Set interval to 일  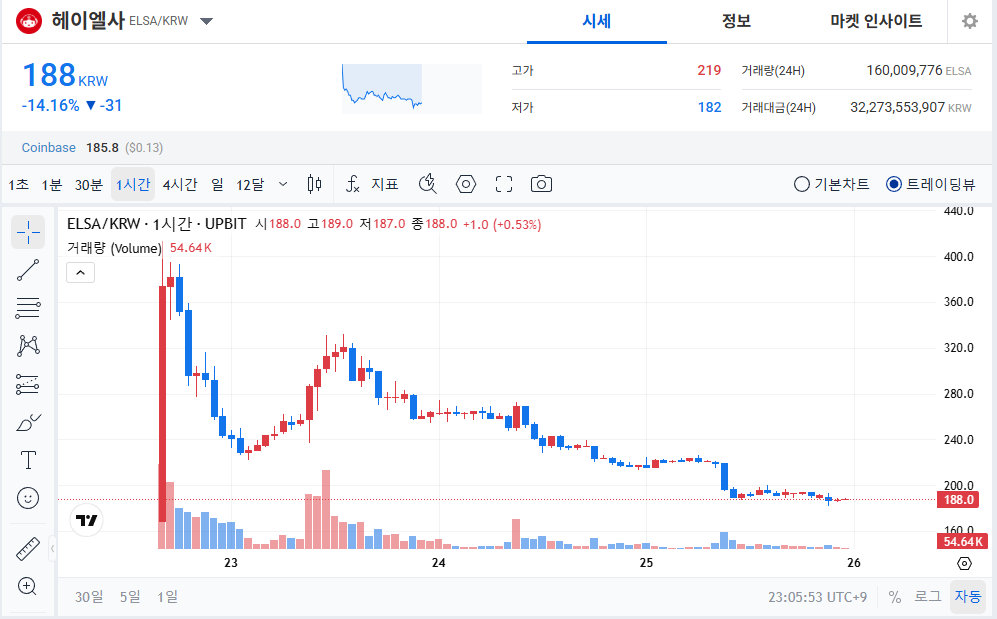(x=217, y=184)
